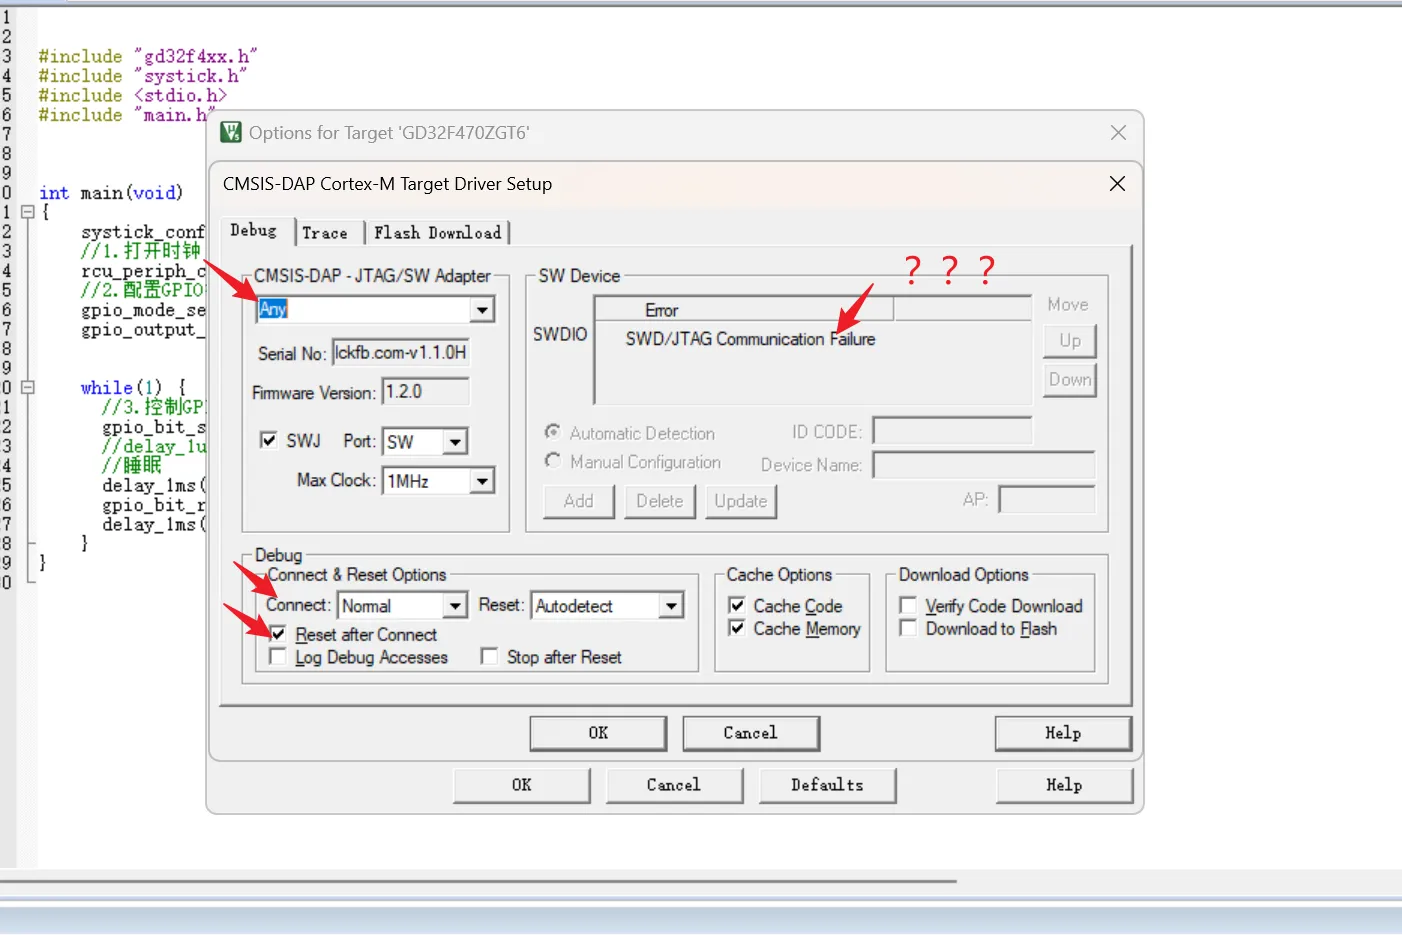Click OK in the driver setup dialog
The height and width of the screenshot is (935, 1402).
(x=598, y=733)
